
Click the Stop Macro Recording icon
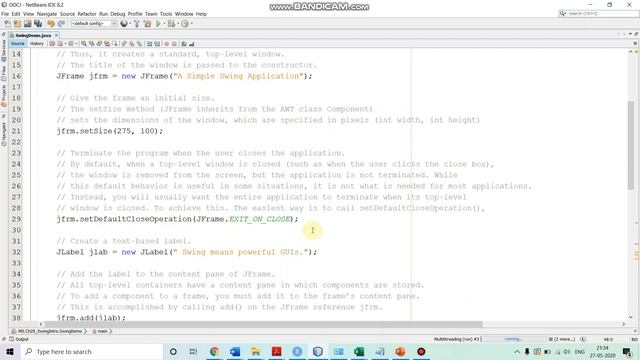tap(174, 44)
